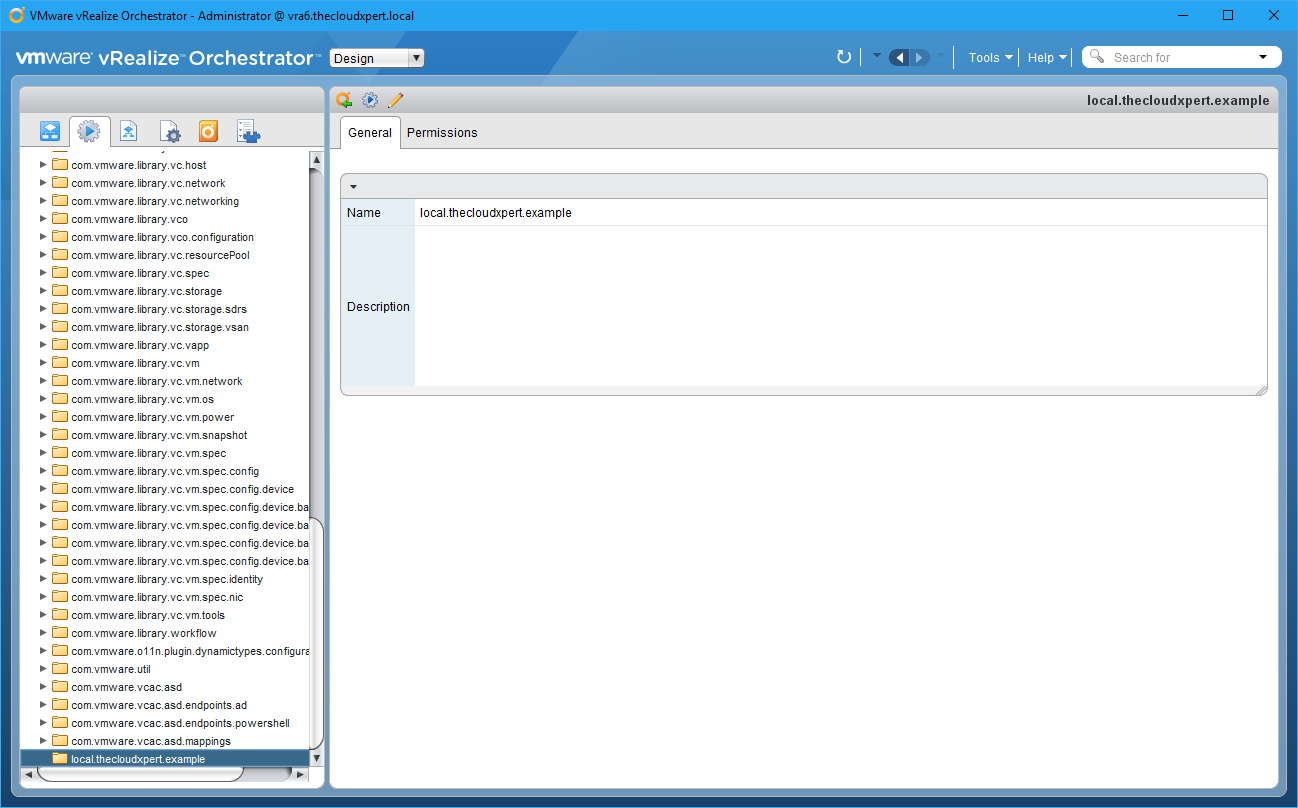Open the Resources view document icon

(x=129, y=131)
